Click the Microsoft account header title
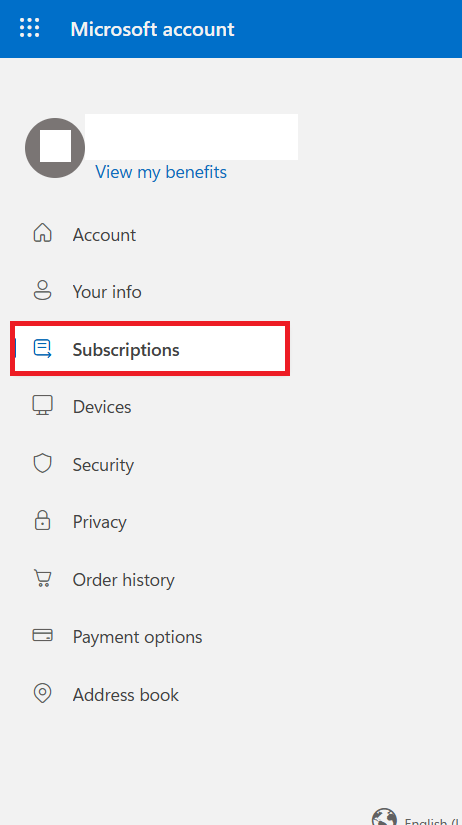This screenshot has width=462, height=825. pyautogui.click(x=153, y=29)
